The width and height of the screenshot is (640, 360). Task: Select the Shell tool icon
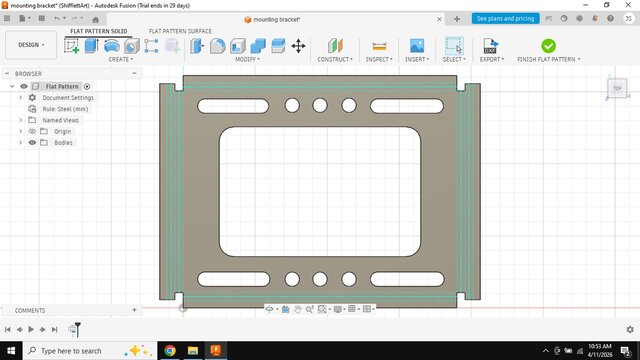[x=238, y=46]
